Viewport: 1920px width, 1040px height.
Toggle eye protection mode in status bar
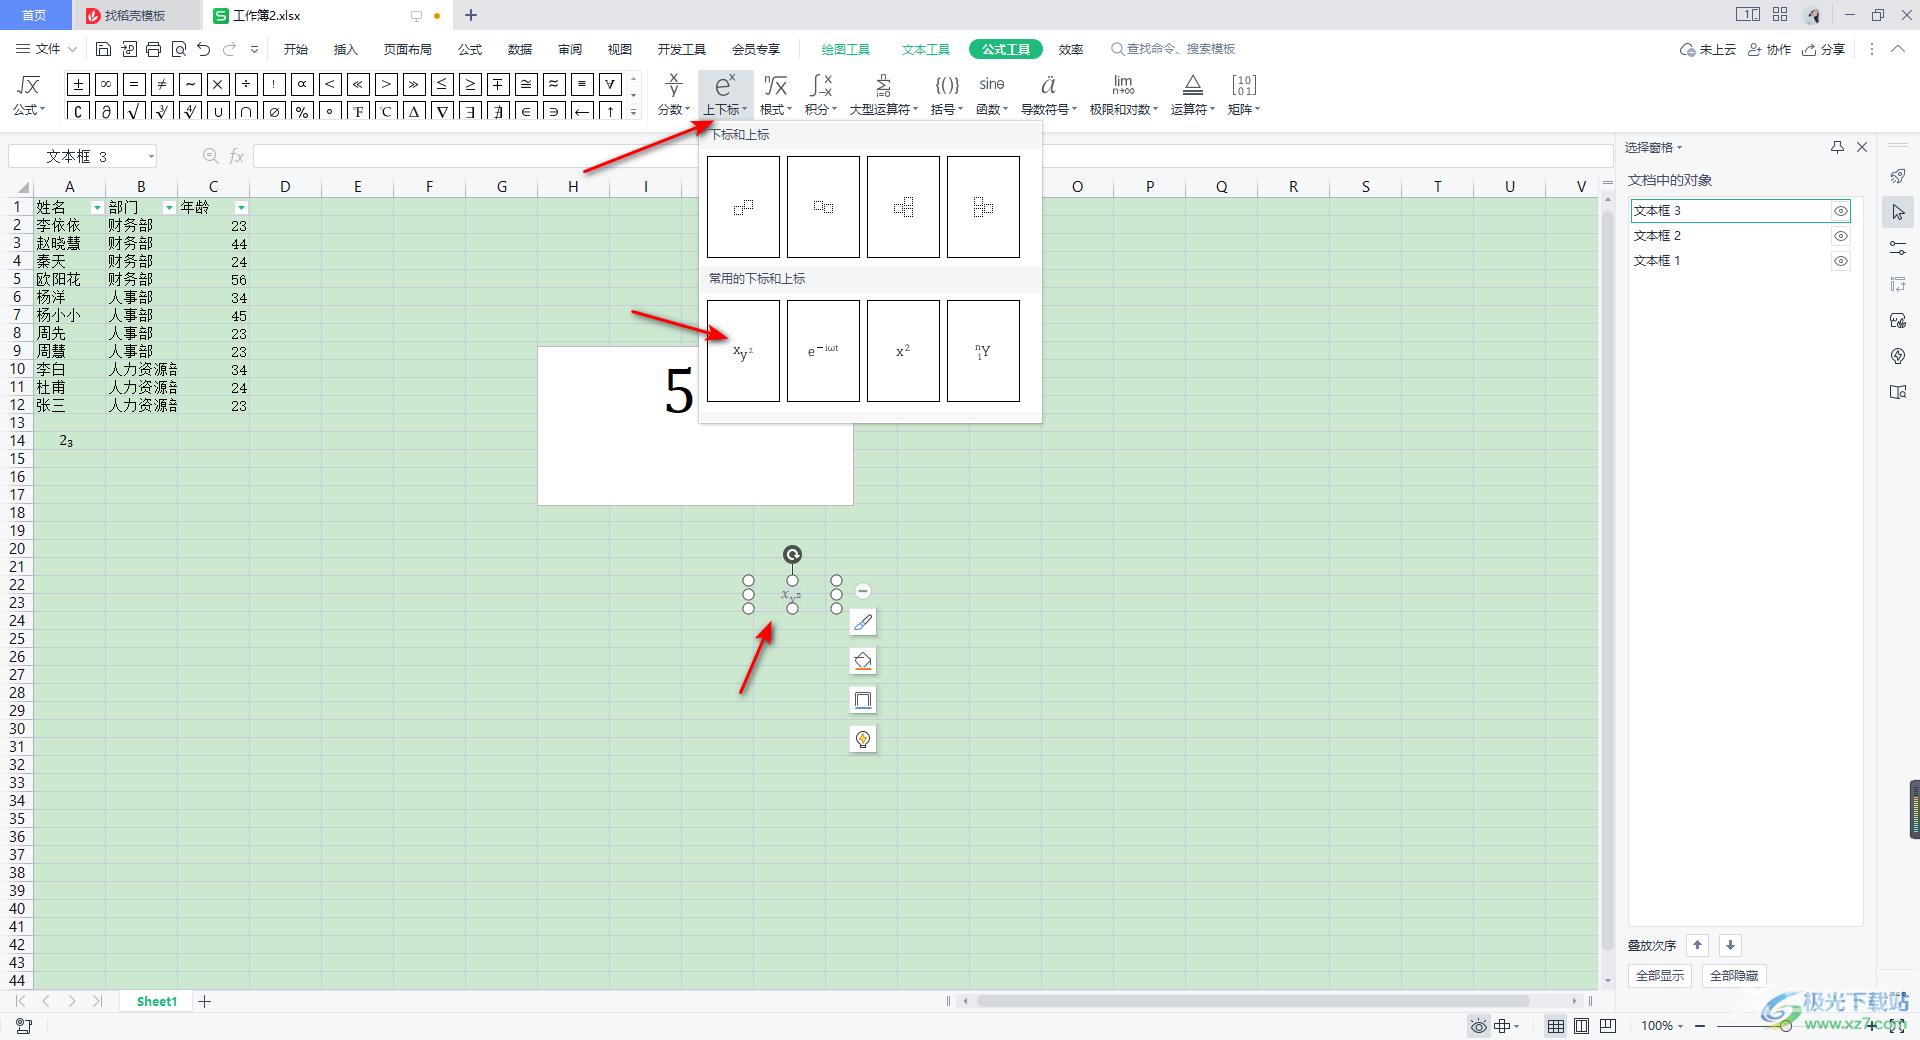(x=1478, y=1026)
